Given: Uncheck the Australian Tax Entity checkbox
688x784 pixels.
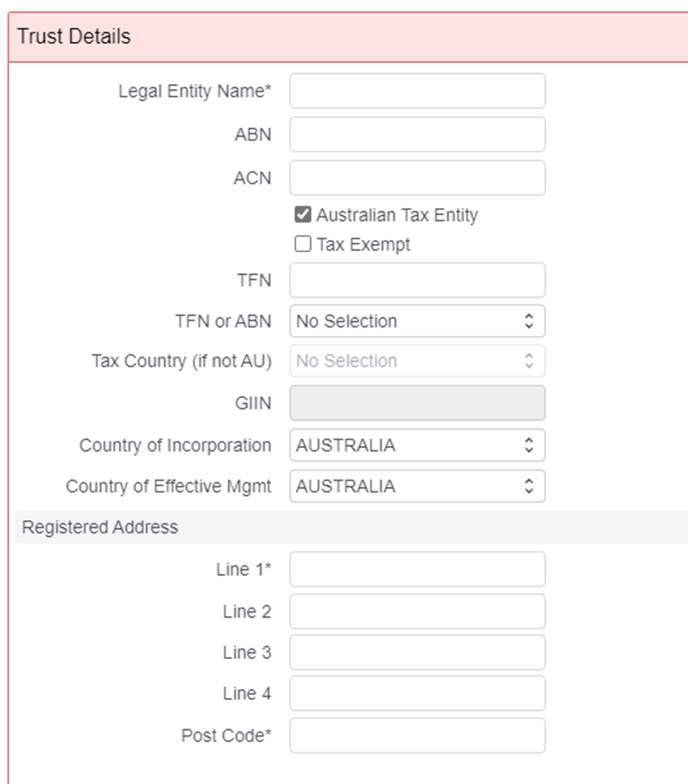Looking at the screenshot, I should tap(303, 214).
